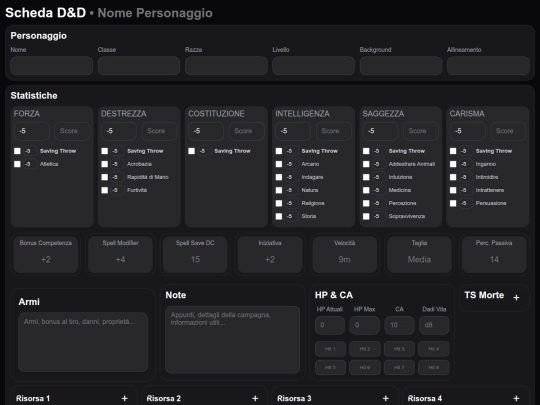
Task: Toggle the Forza Saving Throw checkbox
Action: [17, 151]
